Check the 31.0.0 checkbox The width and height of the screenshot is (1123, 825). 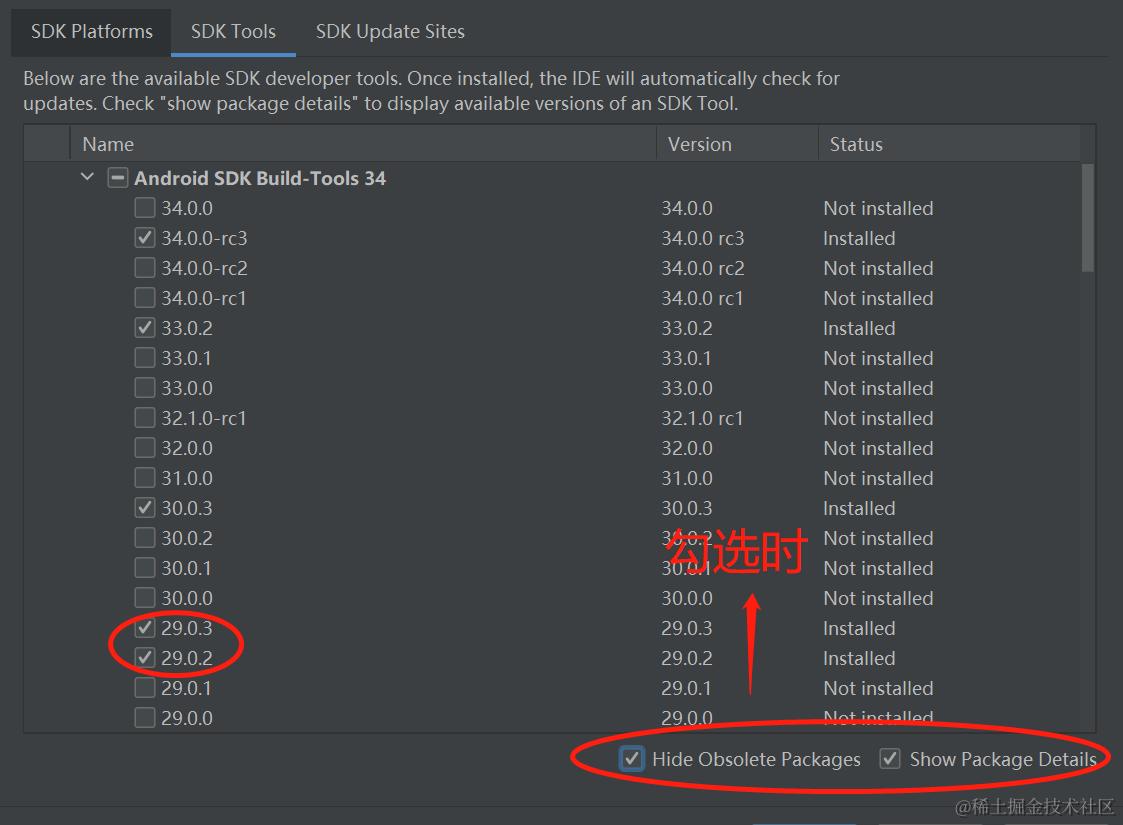click(x=145, y=478)
